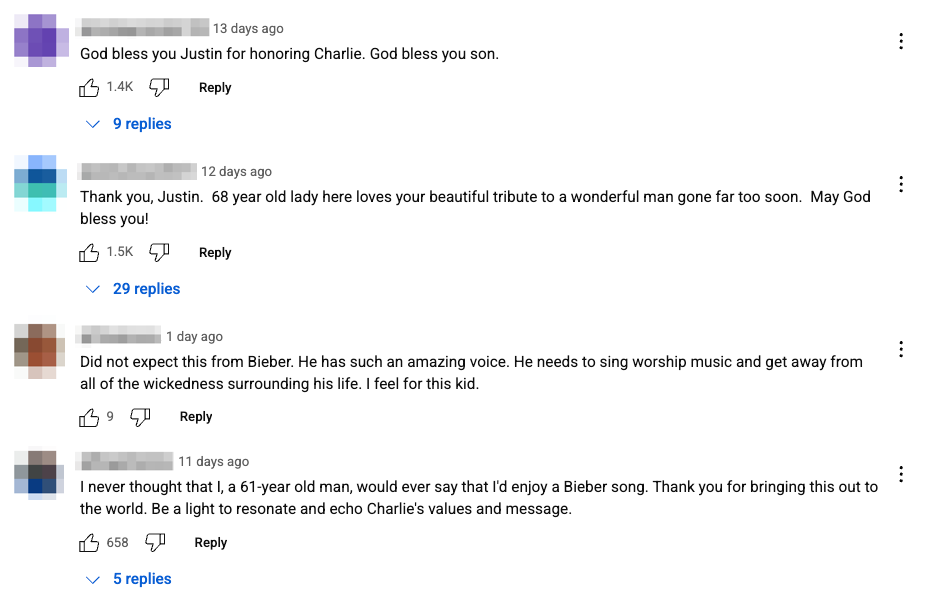Toggle like on the comment with 658 likes
This screenshot has width=926, height=606.
tap(89, 542)
